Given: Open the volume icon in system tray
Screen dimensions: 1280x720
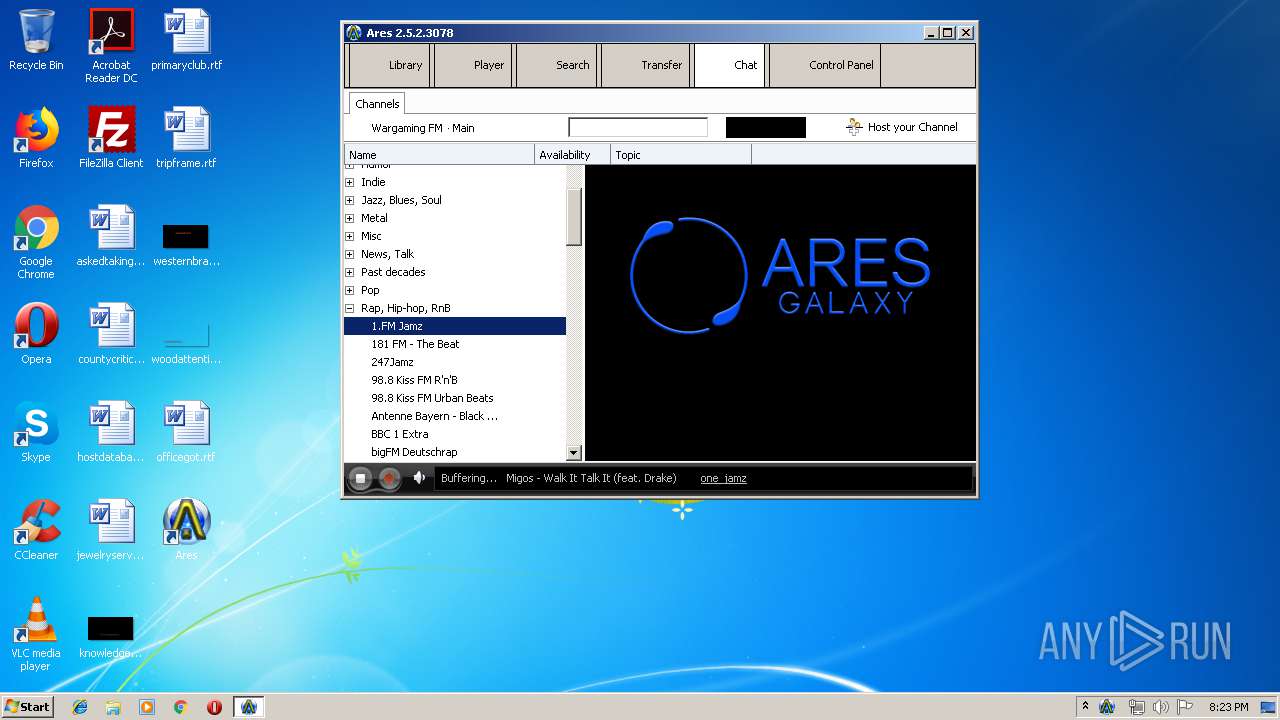Looking at the screenshot, I should (1160, 707).
